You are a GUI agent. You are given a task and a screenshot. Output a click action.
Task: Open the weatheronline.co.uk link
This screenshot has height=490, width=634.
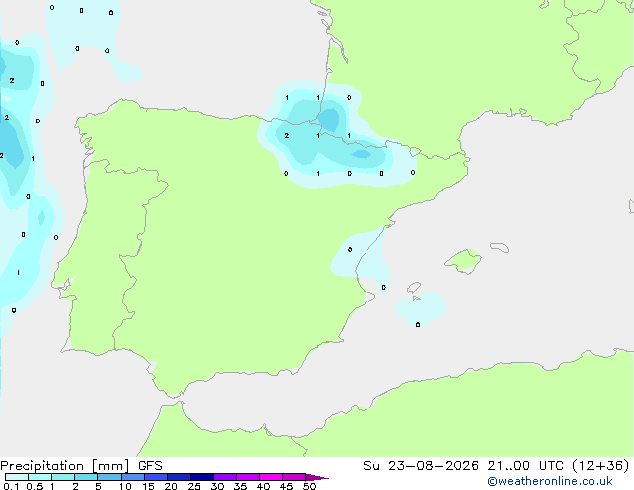tap(550, 481)
